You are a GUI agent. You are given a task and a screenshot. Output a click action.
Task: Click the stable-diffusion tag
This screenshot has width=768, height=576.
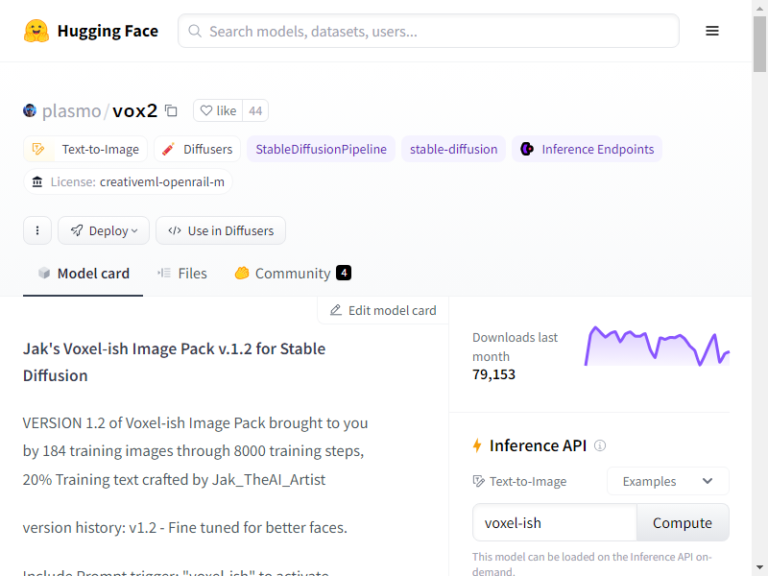pos(454,149)
